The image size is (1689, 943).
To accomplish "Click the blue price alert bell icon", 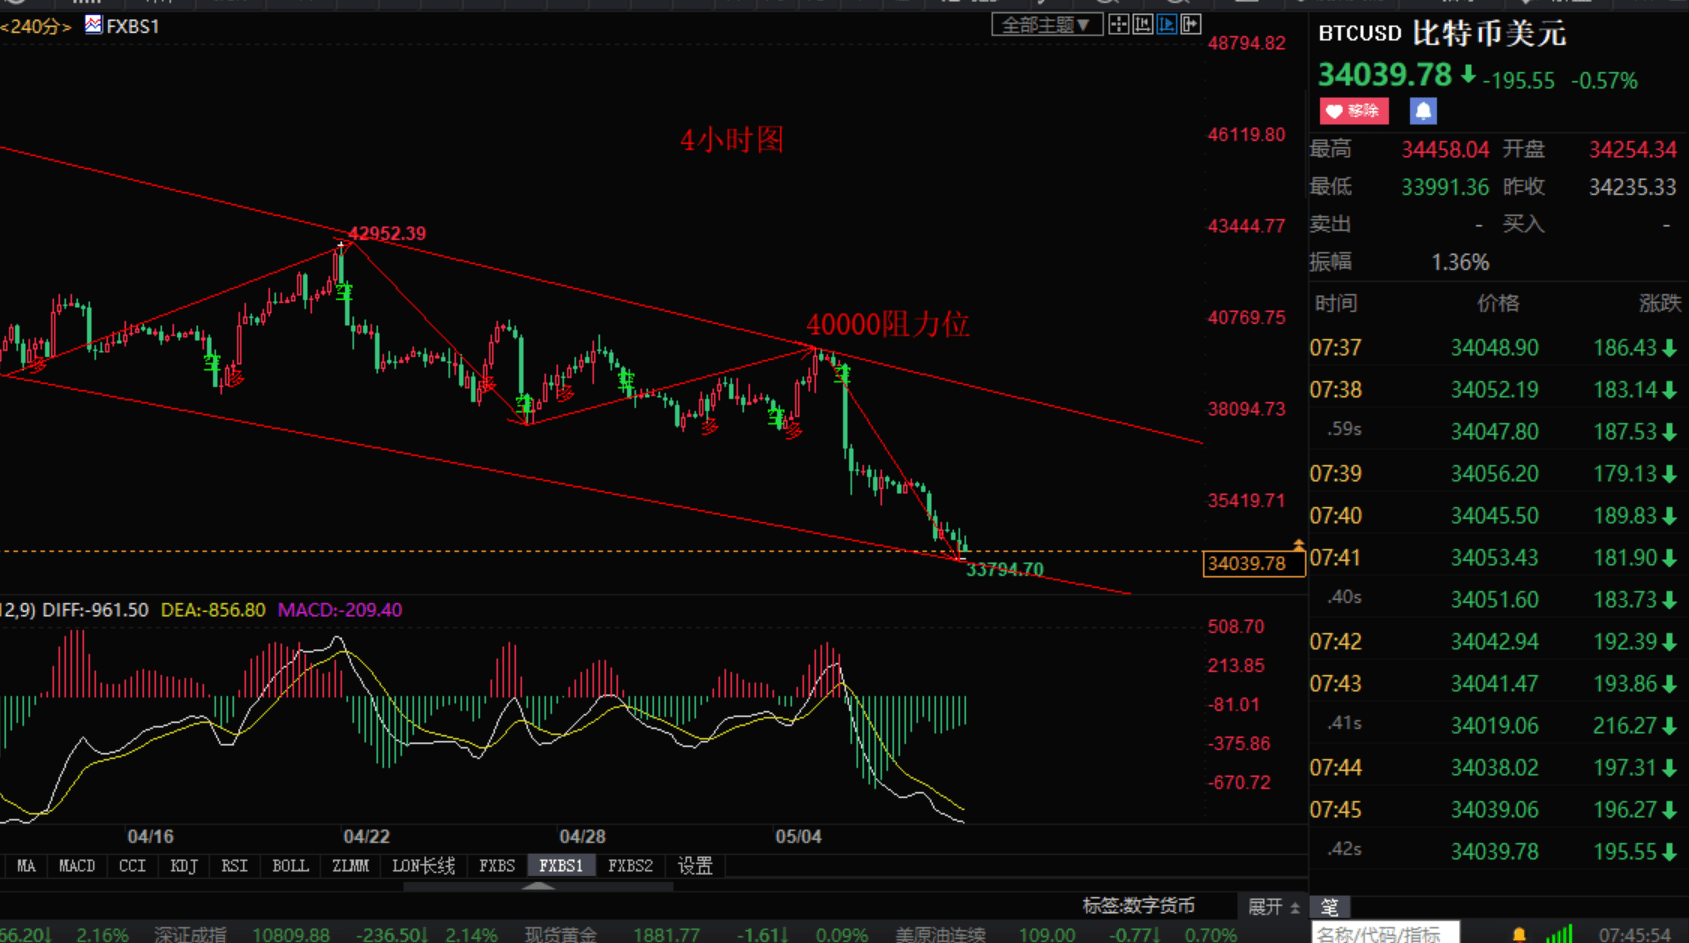I will click(1423, 111).
